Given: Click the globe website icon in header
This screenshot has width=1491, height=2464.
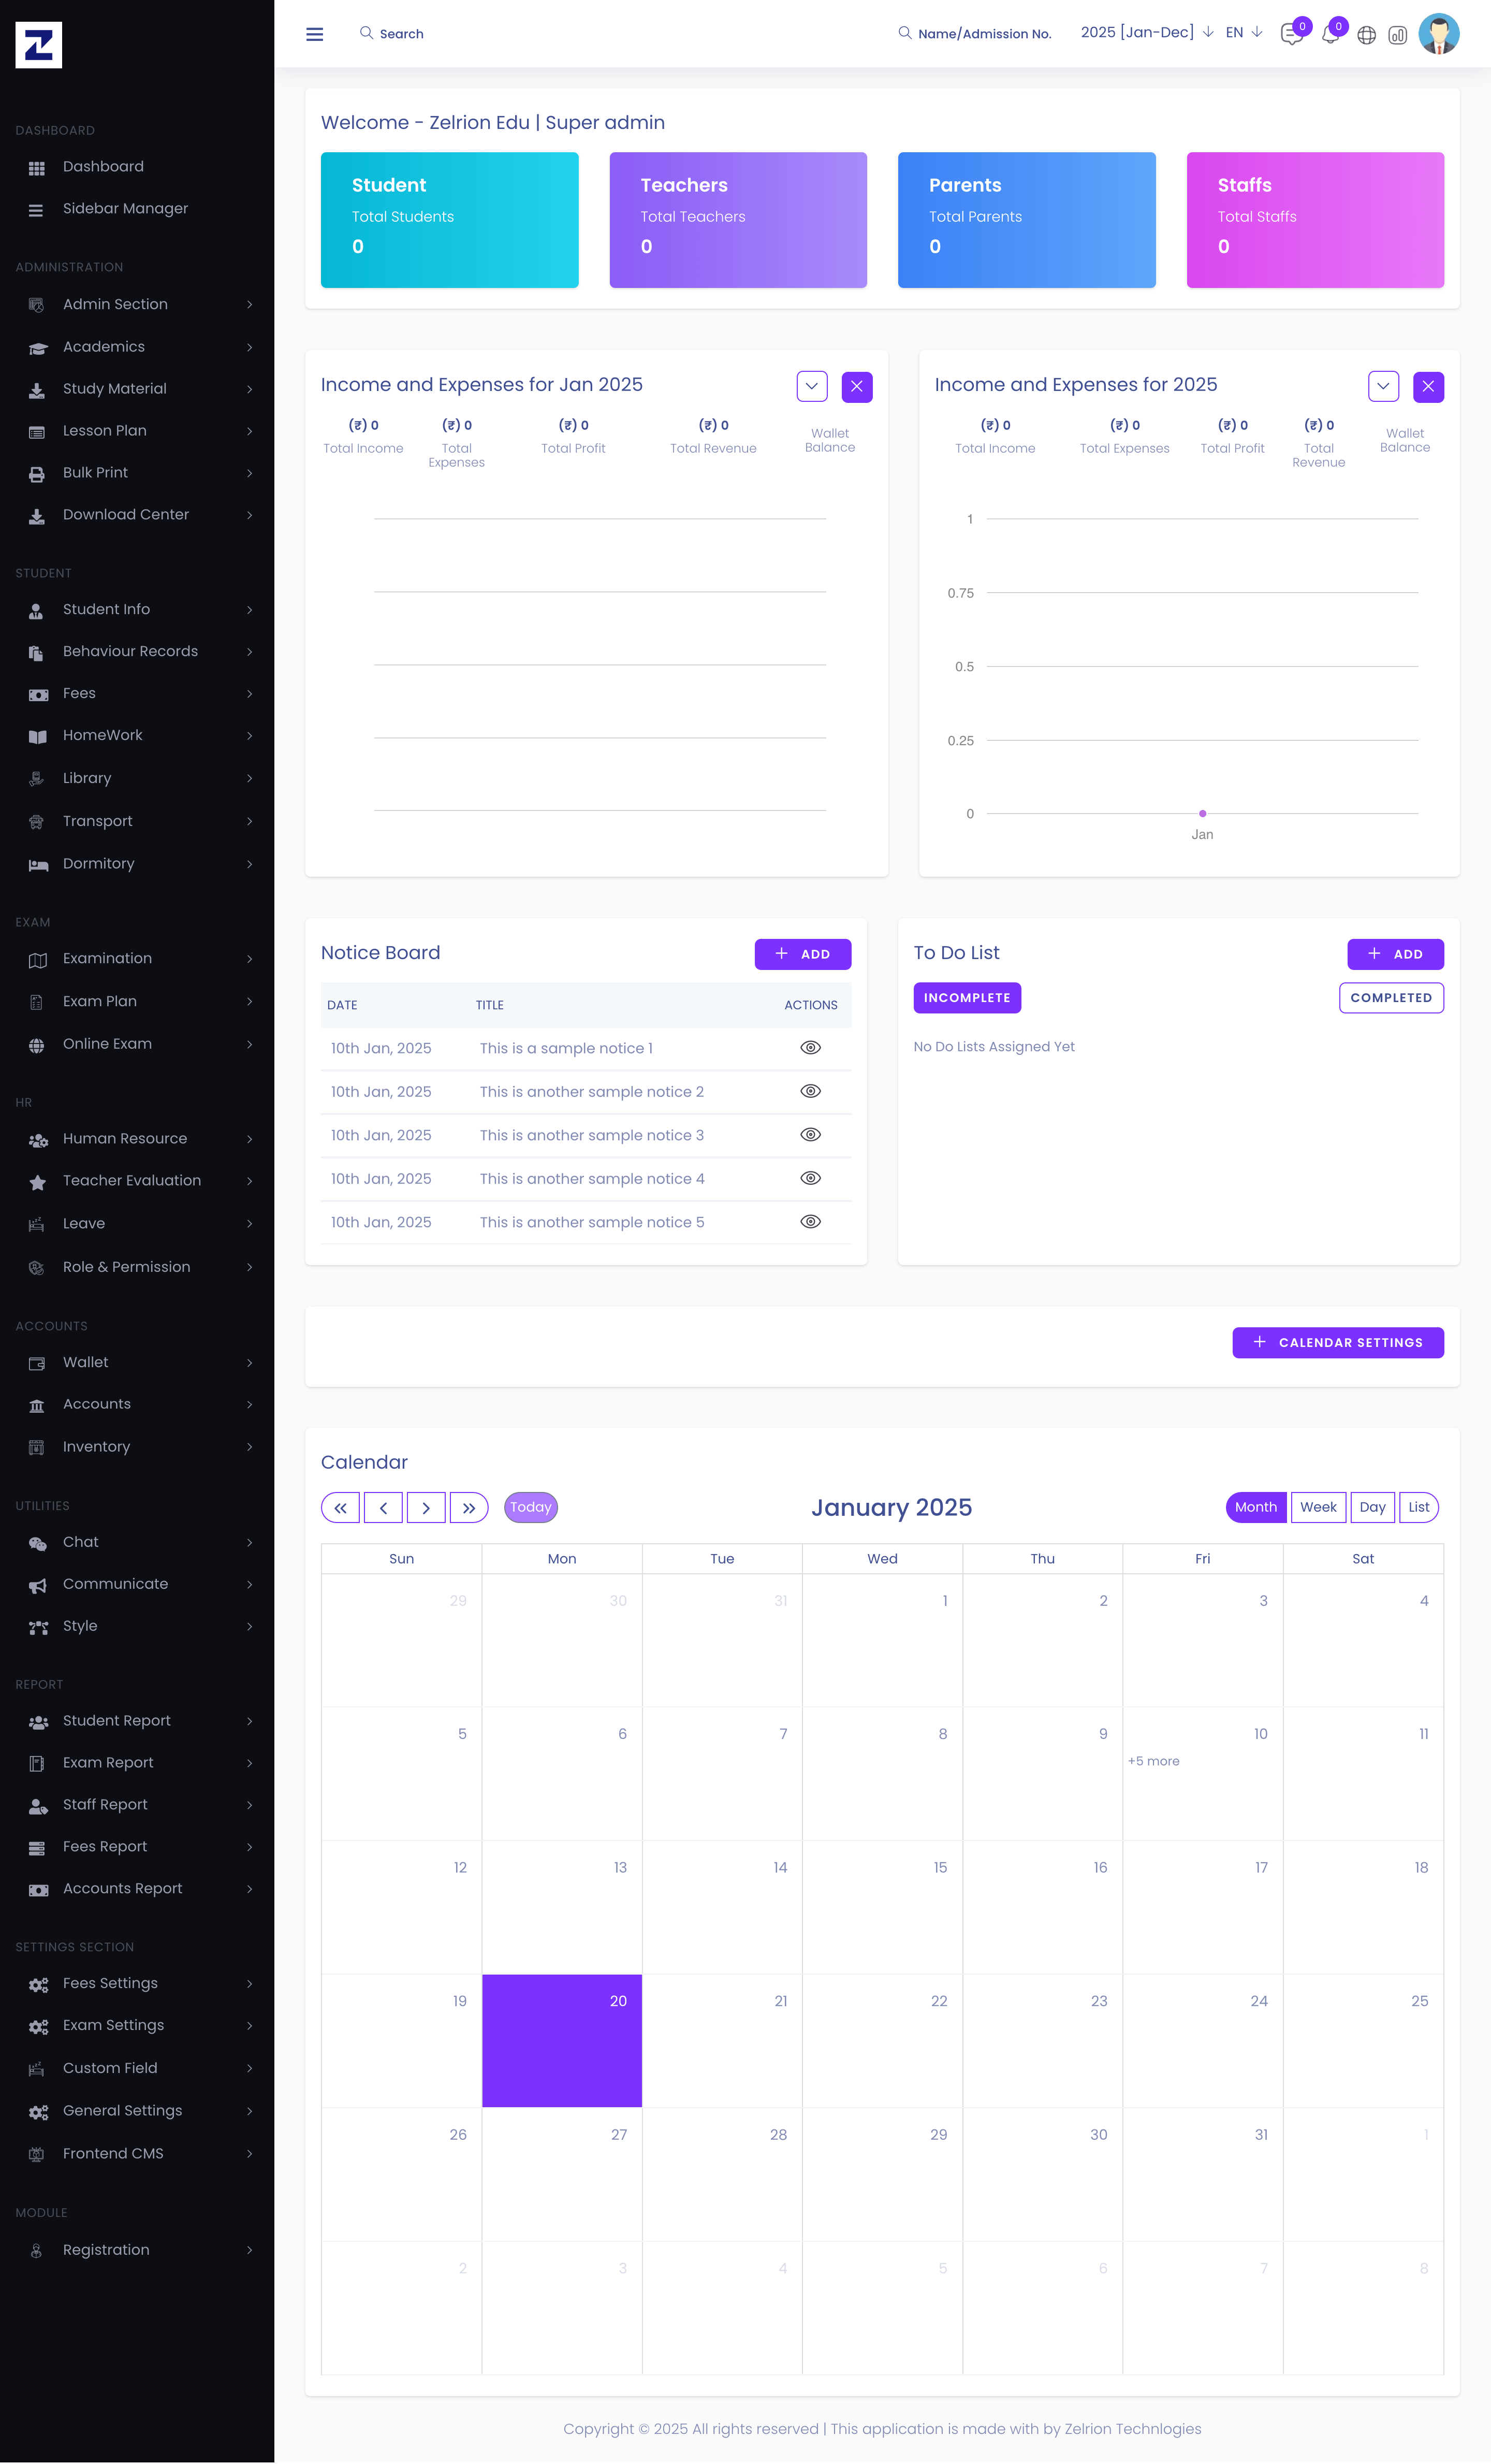Looking at the screenshot, I should 1366,35.
